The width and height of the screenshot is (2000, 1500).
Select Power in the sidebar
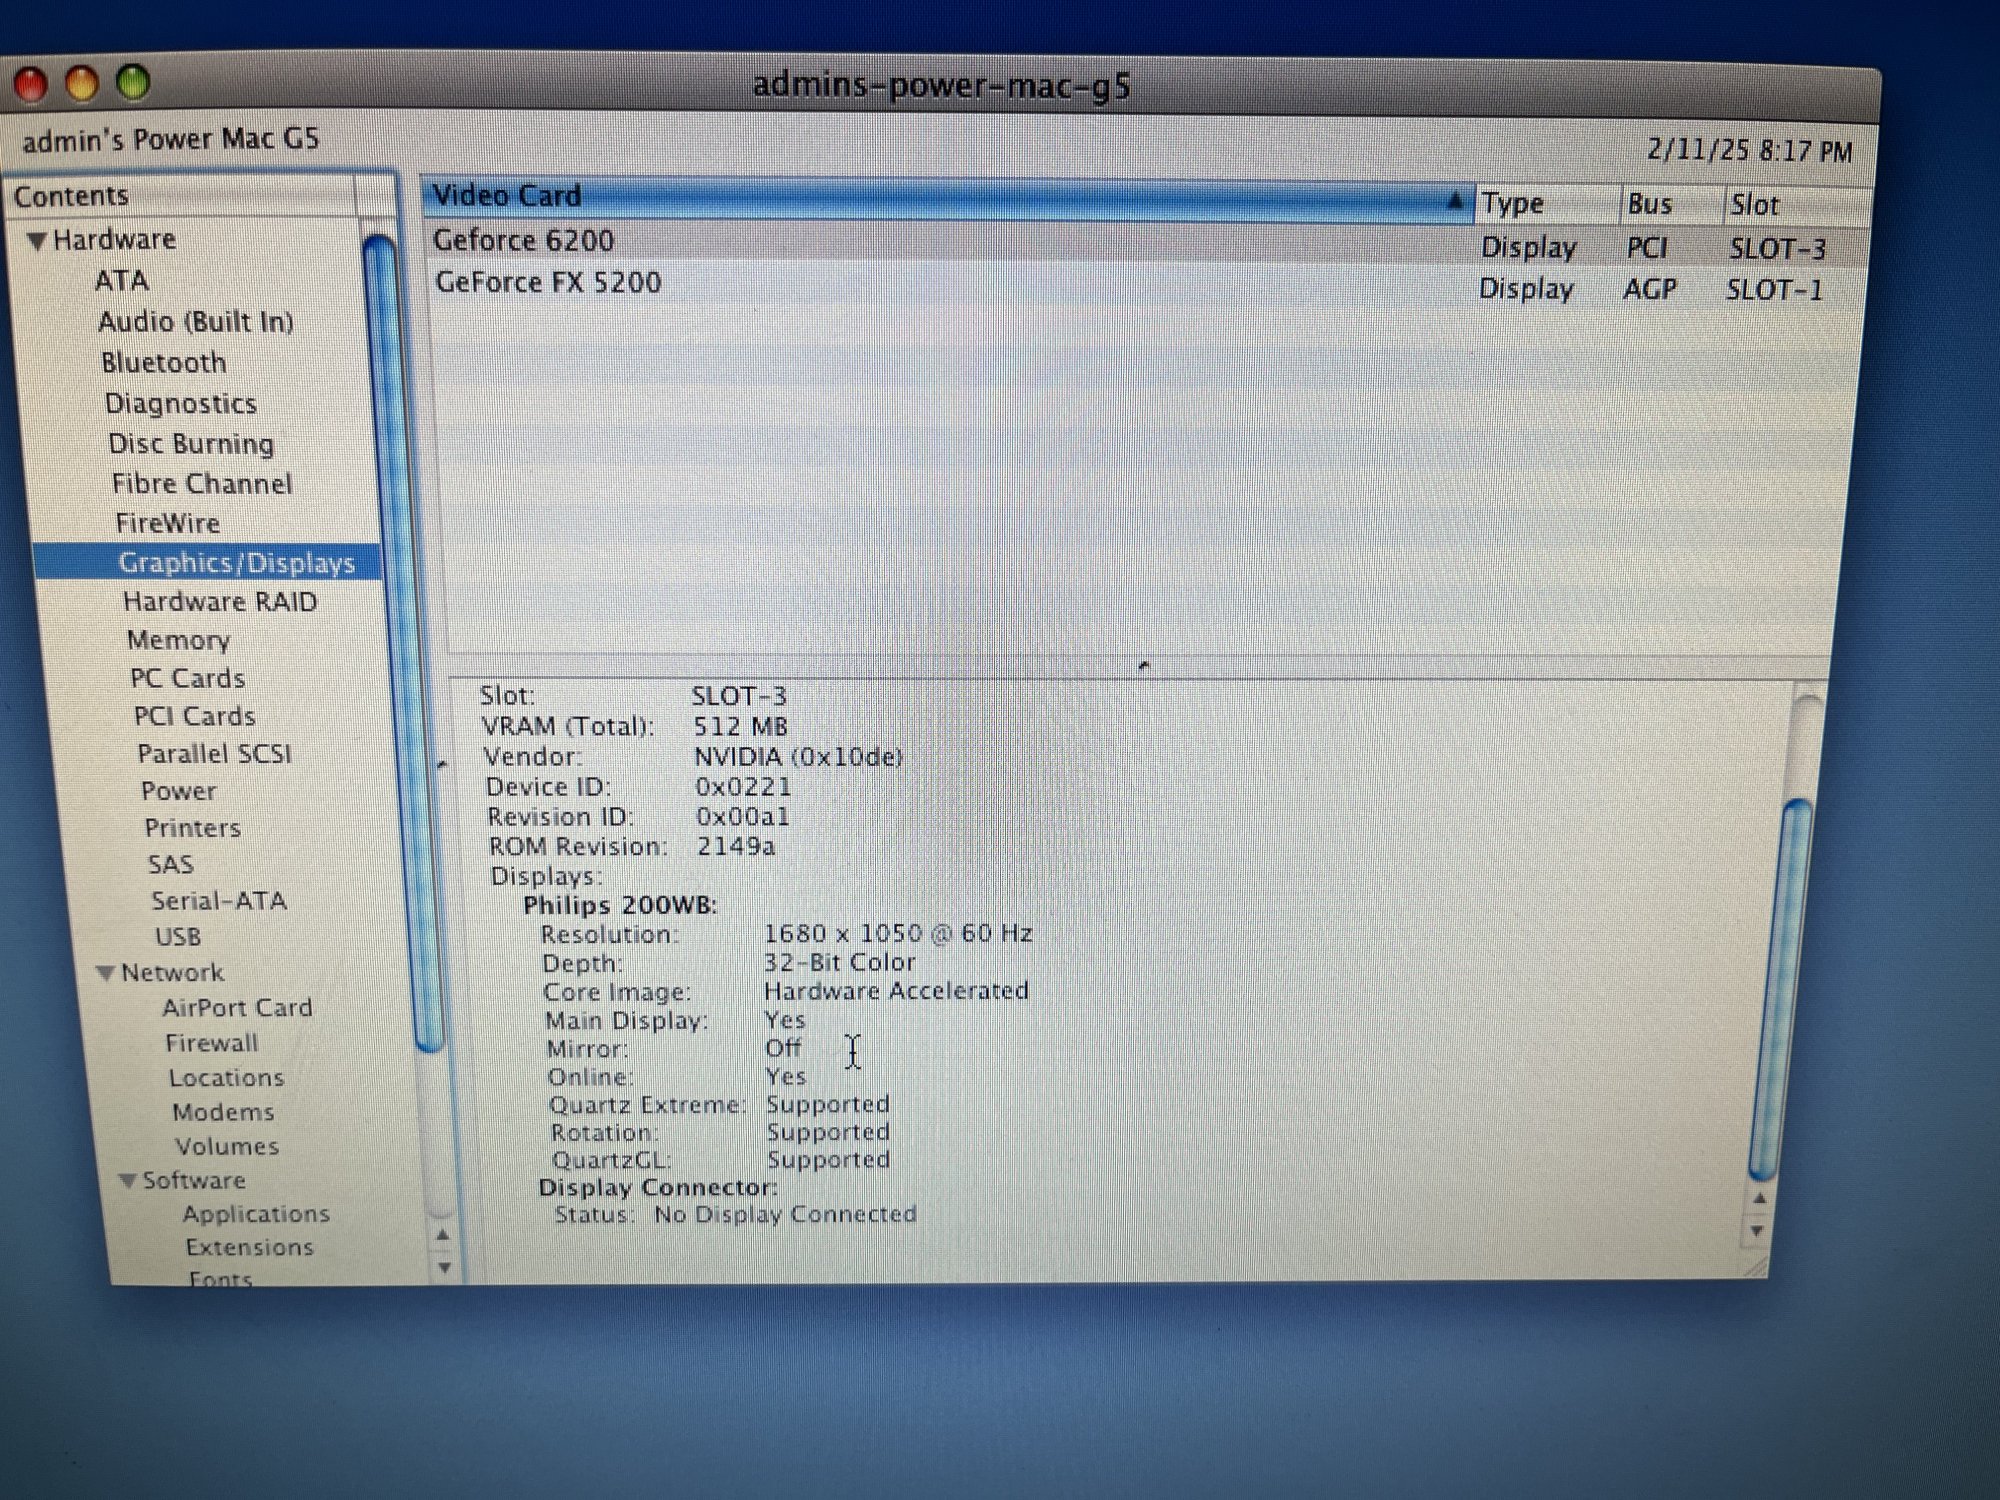coord(178,791)
